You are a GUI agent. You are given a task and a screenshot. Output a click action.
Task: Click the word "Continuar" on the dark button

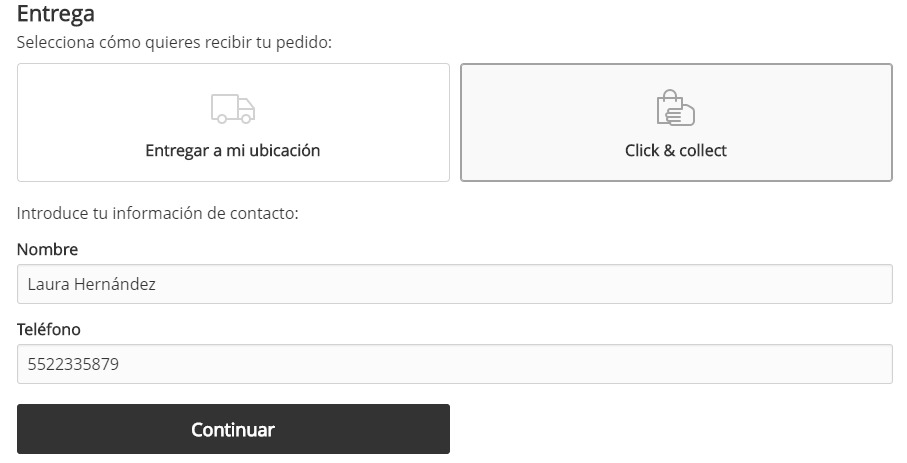(233, 430)
